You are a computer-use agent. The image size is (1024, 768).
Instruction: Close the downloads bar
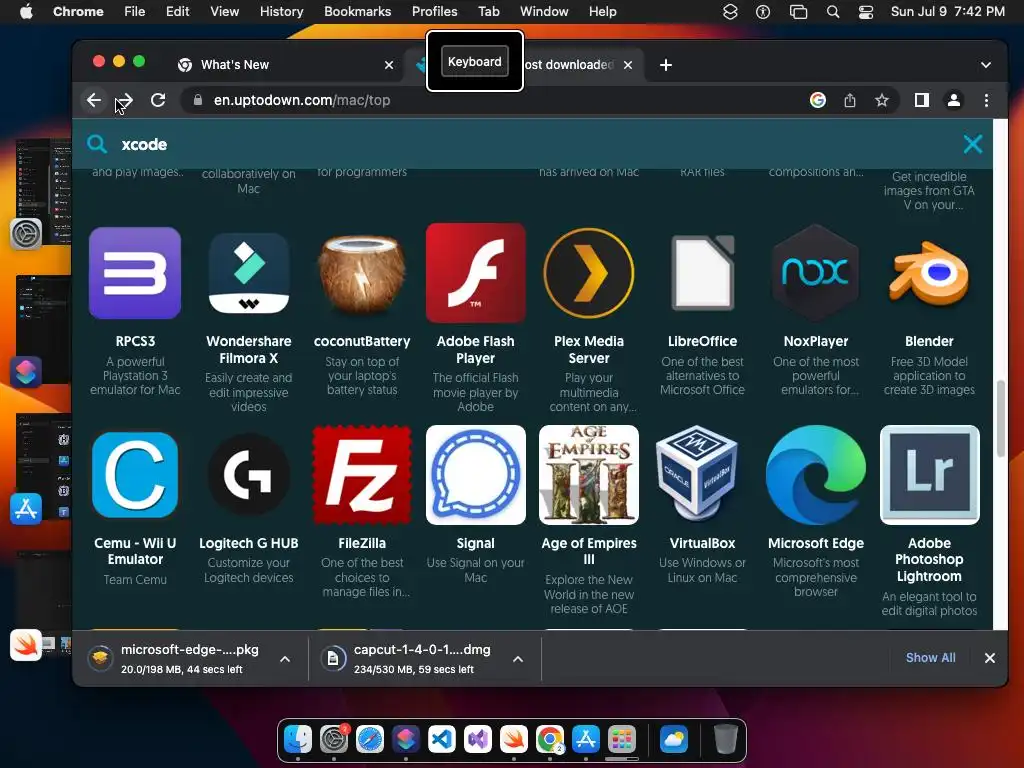pos(990,658)
